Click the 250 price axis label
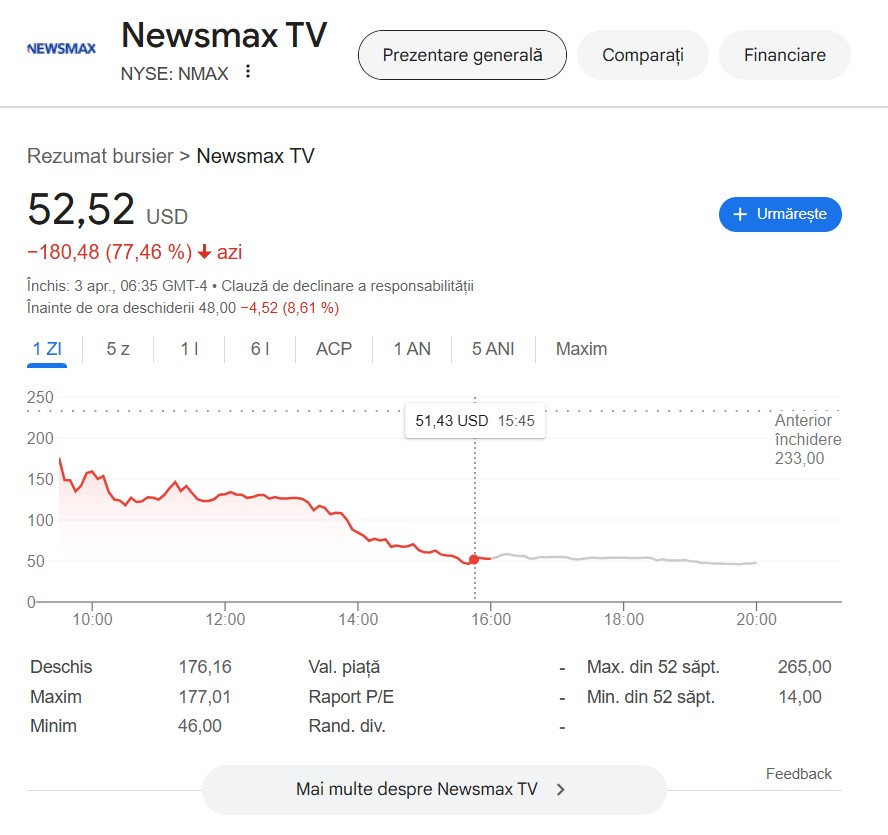The image size is (888, 835). click(x=40, y=397)
